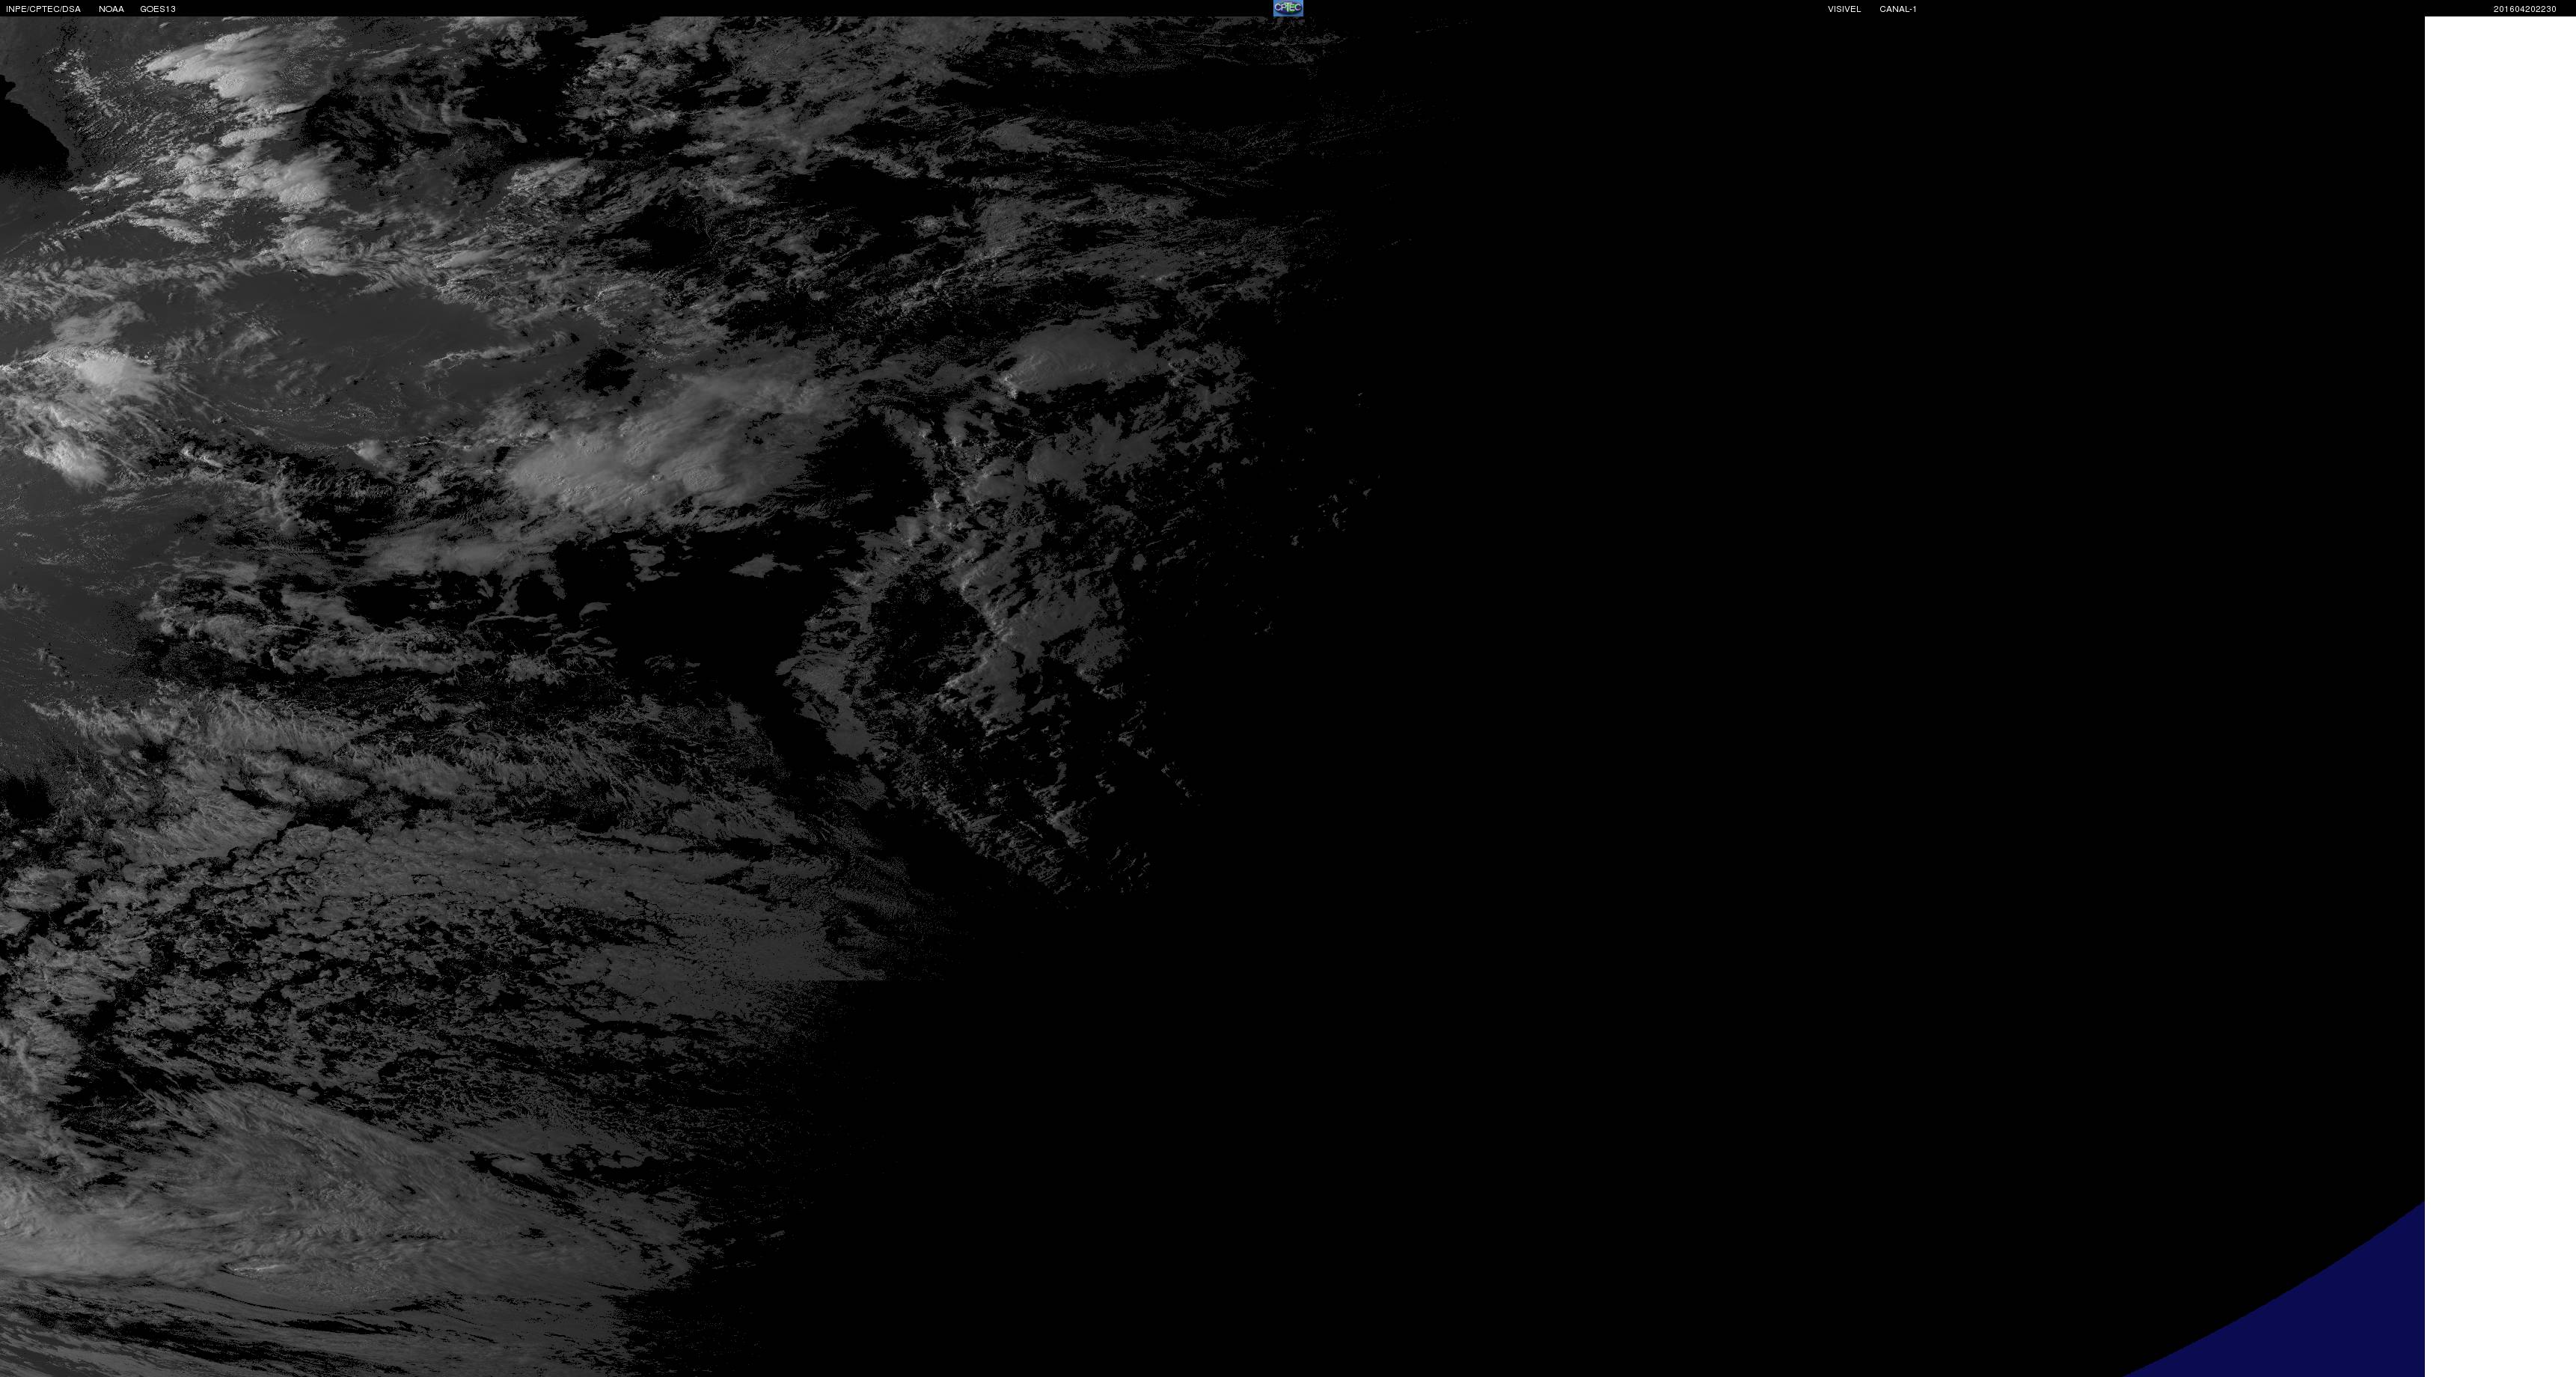Click the CANAL-1 label

(1898, 9)
